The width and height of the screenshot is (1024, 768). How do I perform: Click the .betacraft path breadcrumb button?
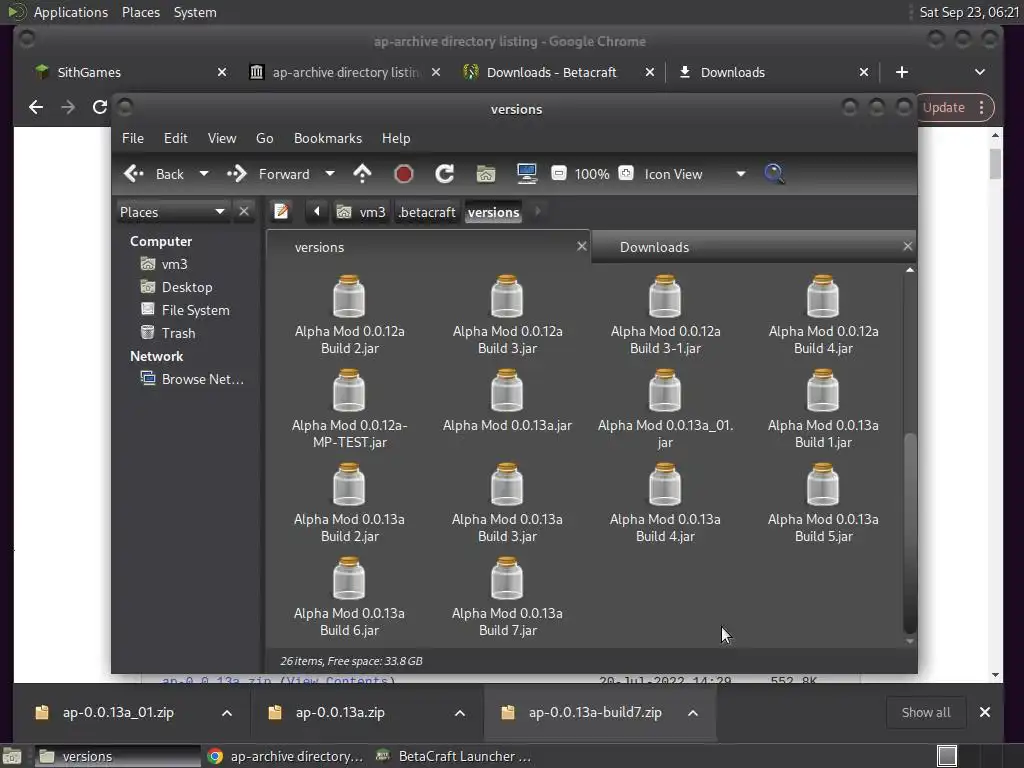click(x=427, y=212)
